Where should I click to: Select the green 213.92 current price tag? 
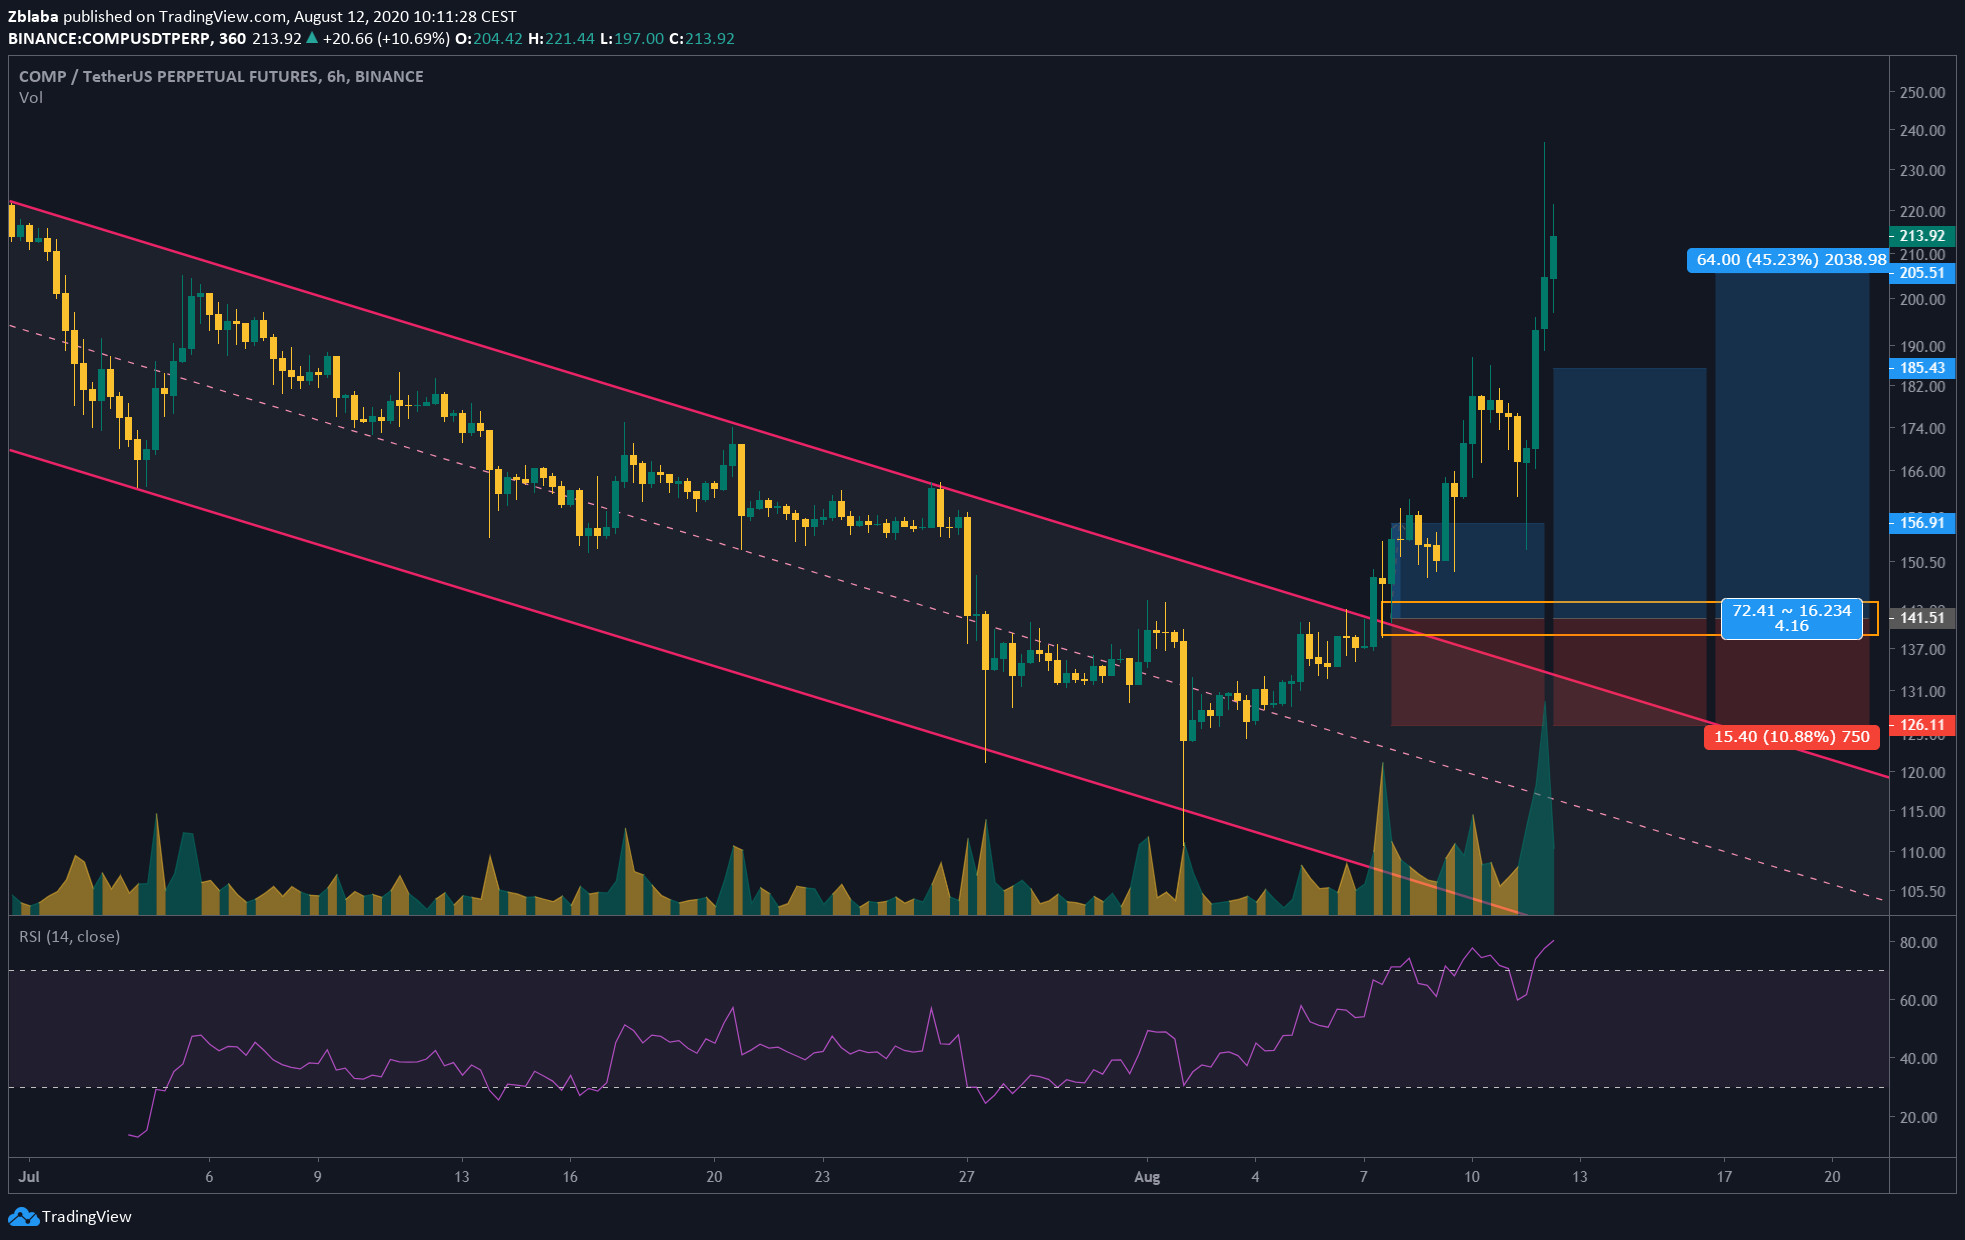(x=1921, y=236)
